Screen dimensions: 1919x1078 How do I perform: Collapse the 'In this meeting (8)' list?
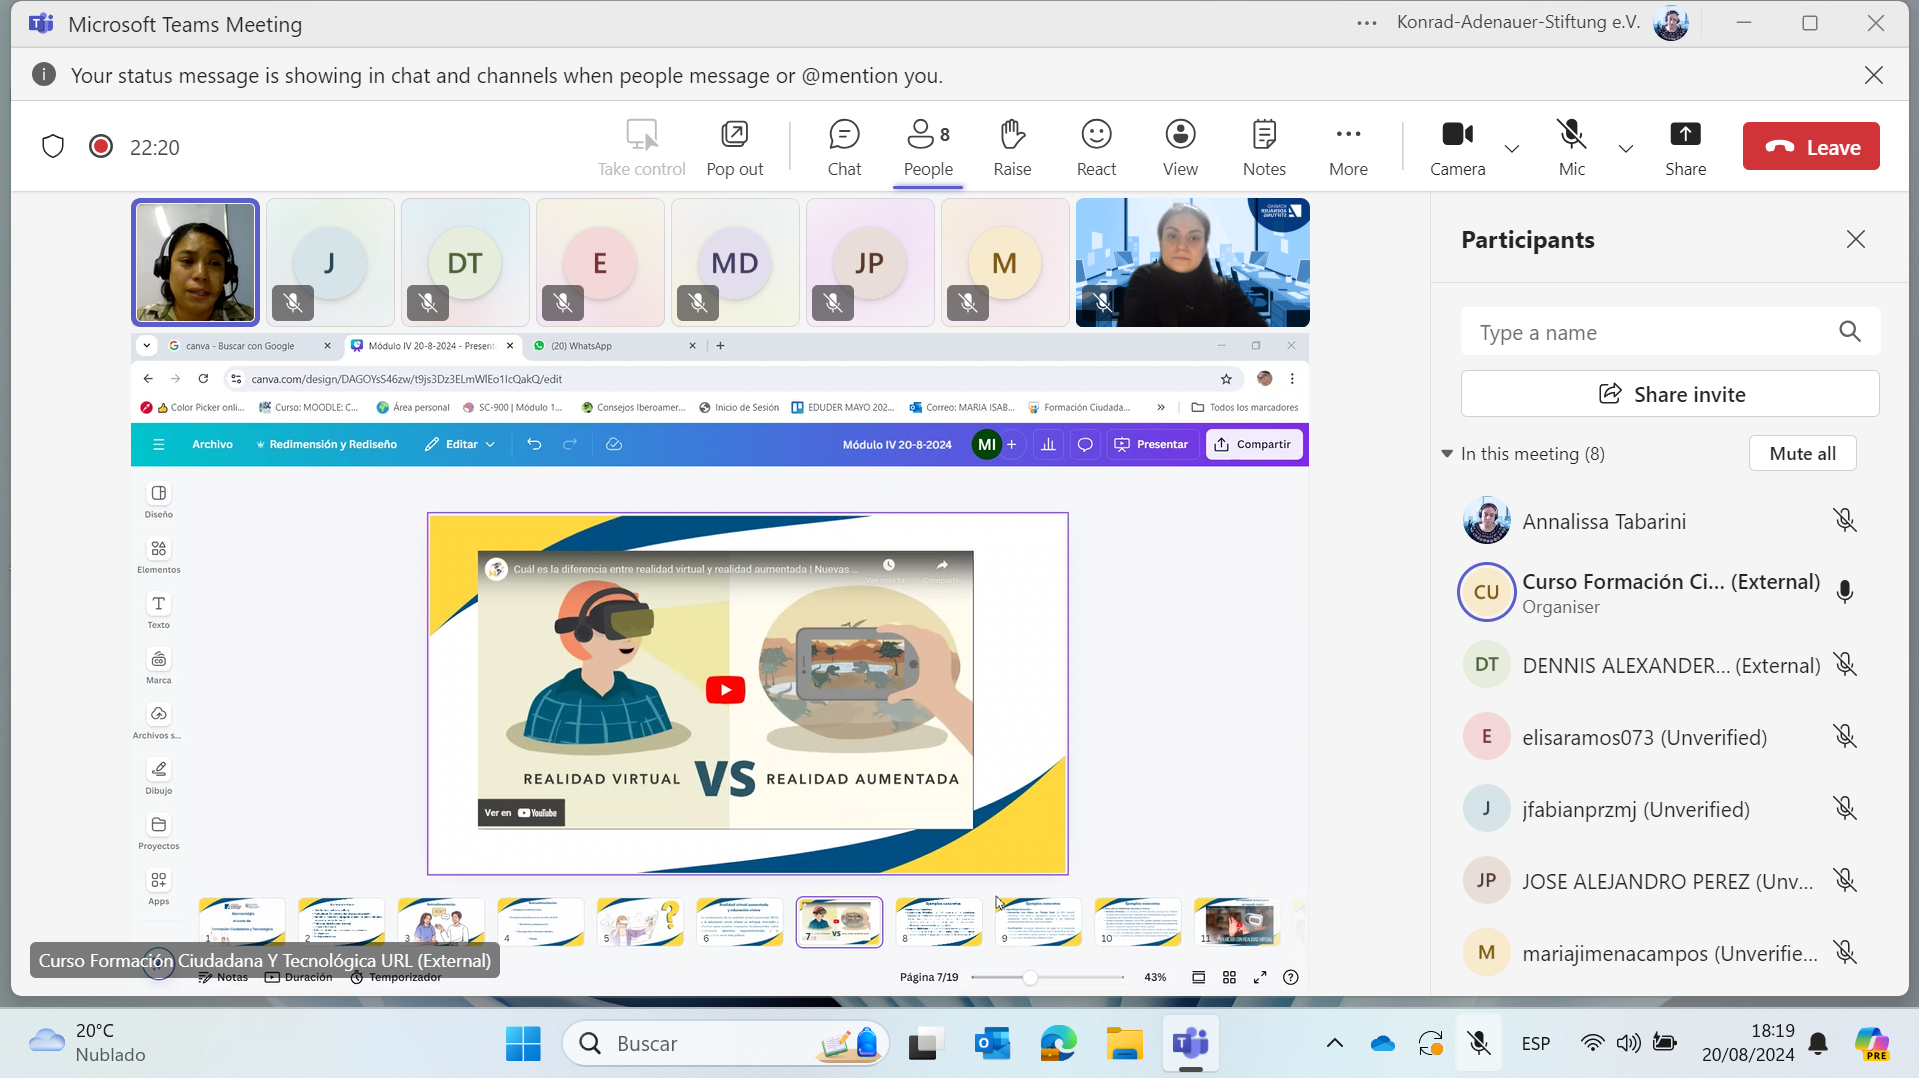[x=1447, y=454]
